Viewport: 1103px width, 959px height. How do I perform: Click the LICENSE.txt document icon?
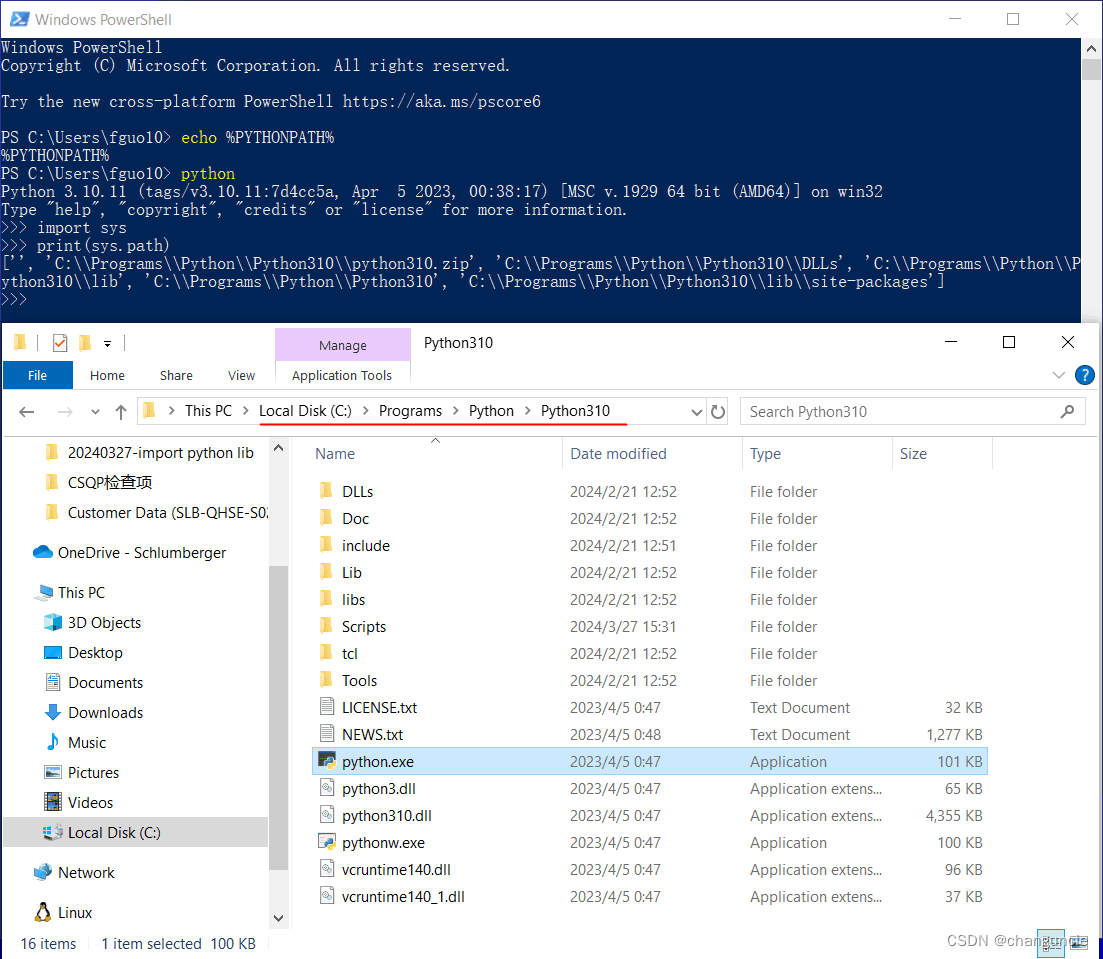point(326,706)
